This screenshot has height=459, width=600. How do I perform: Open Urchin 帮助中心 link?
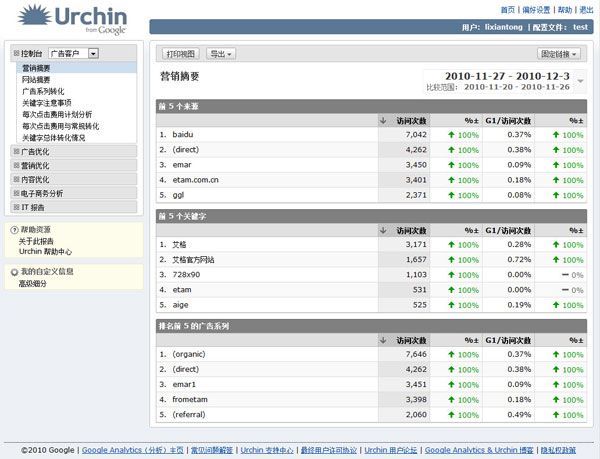[45, 252]
